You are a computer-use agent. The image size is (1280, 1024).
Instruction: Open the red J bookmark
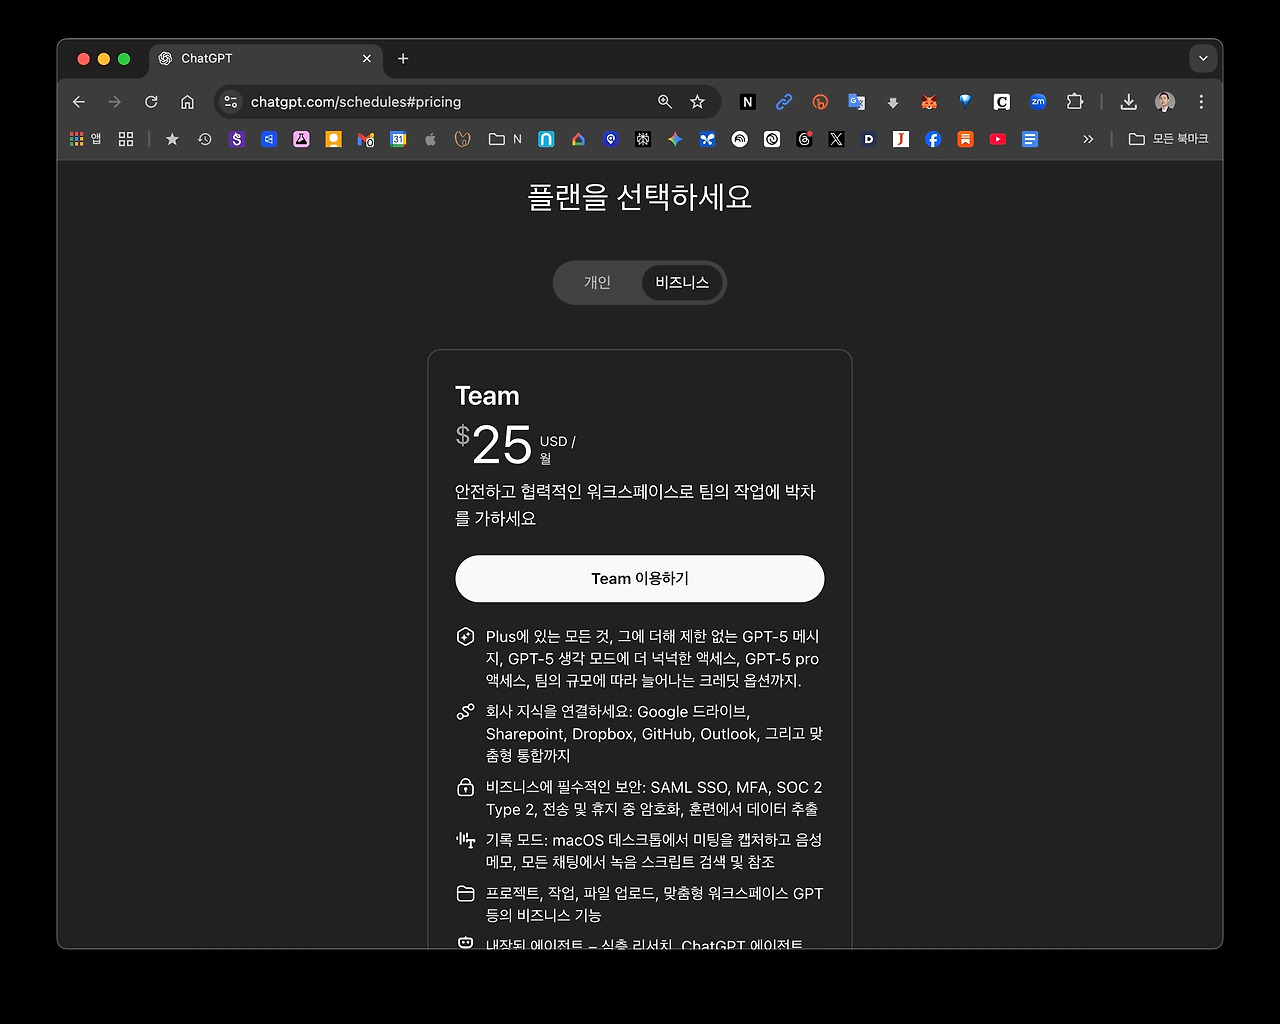pos(901,140)
